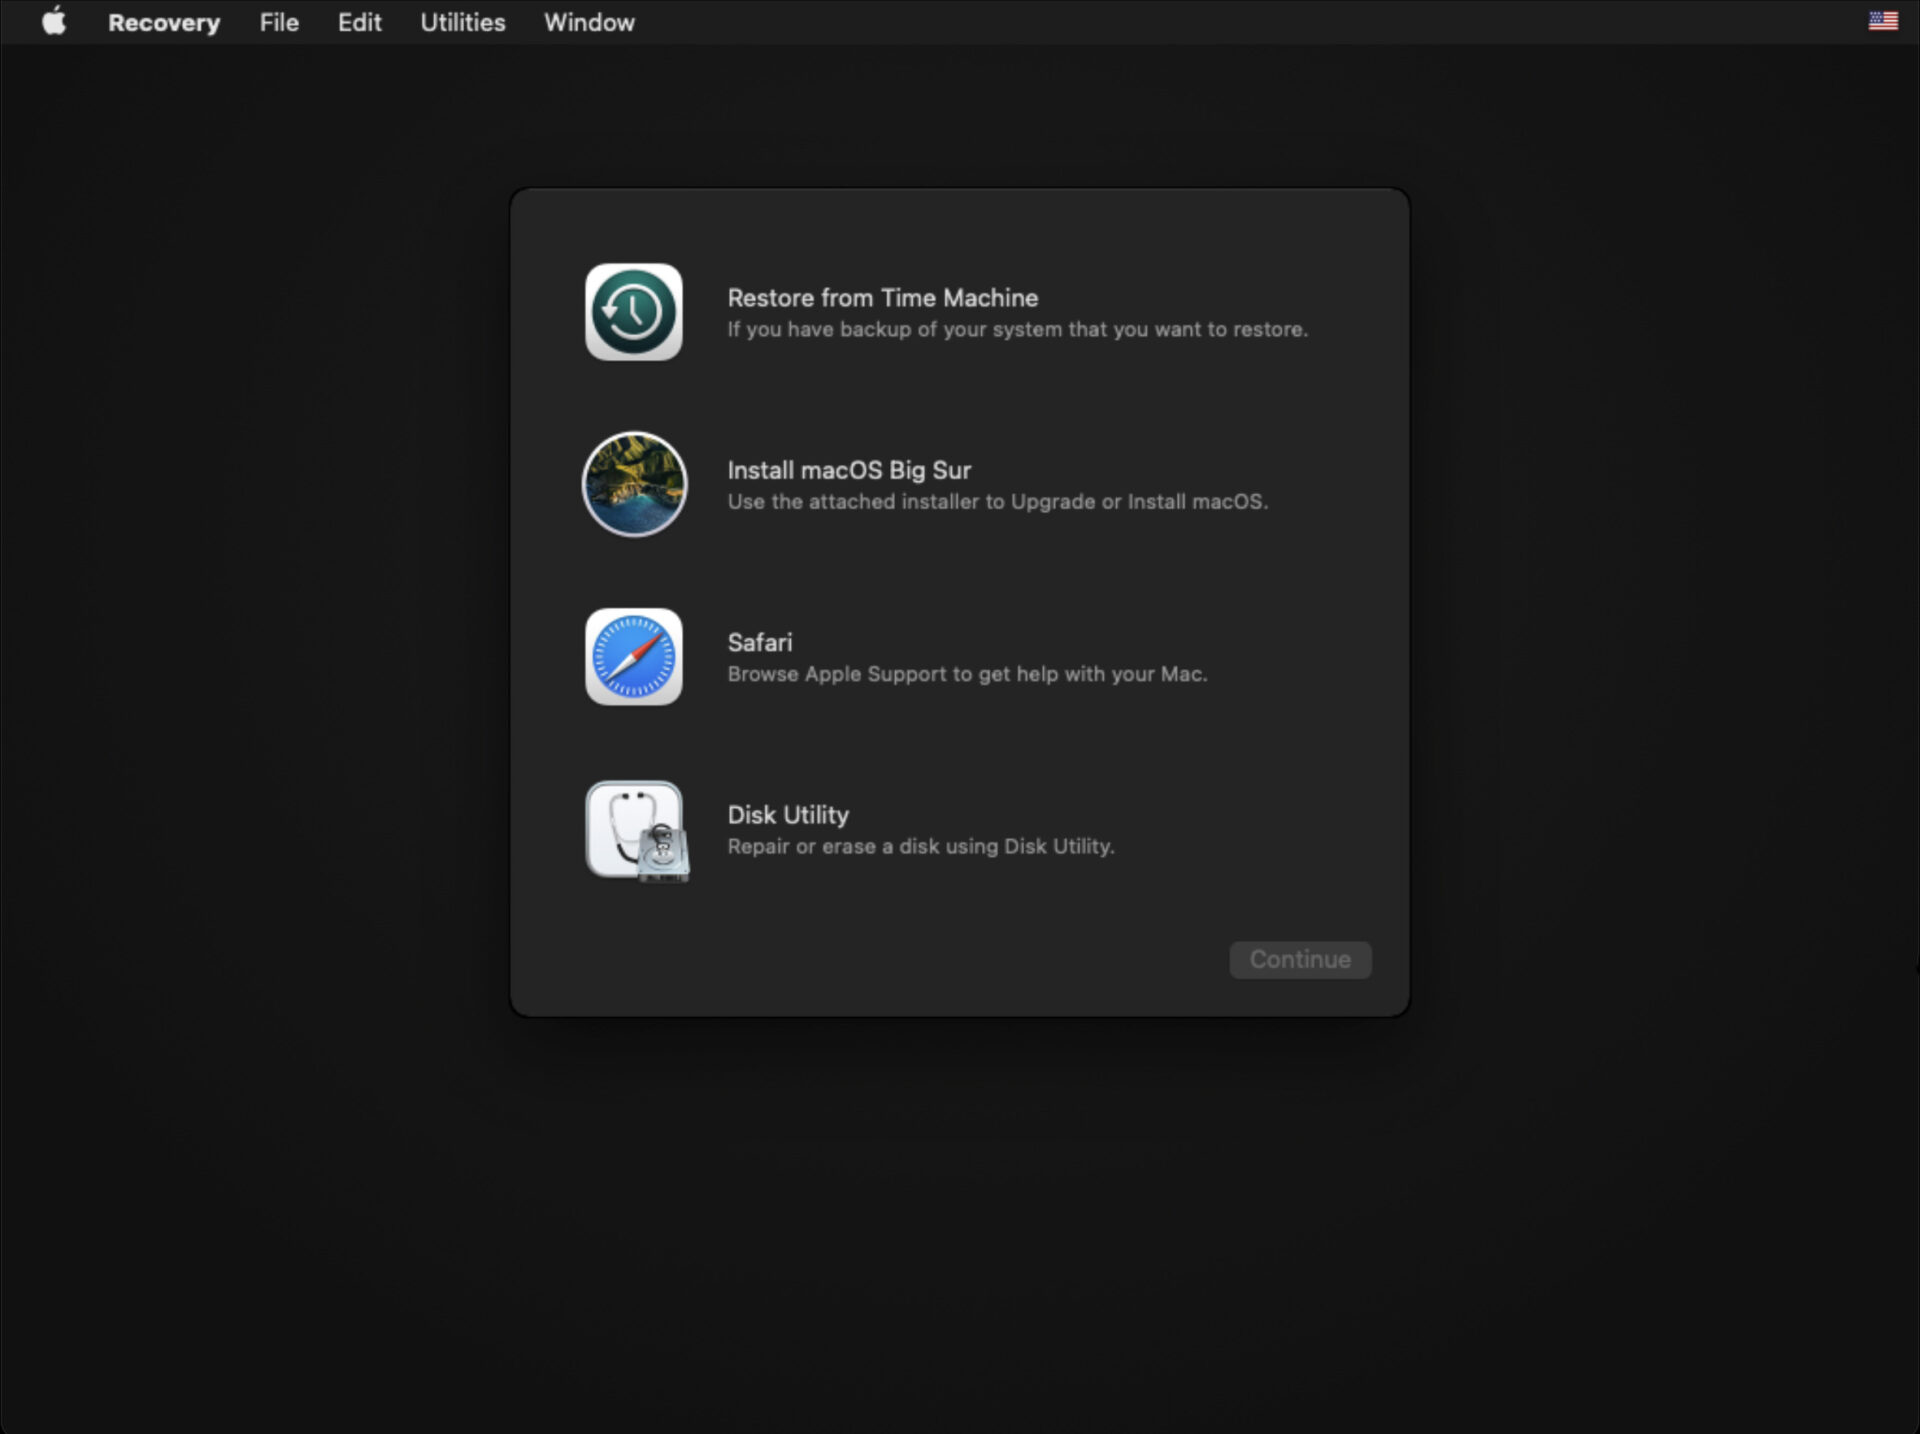Click the macOS Big Sur installer icon
This screenshot has width=1920, height=1434.
tap(633, 484)
